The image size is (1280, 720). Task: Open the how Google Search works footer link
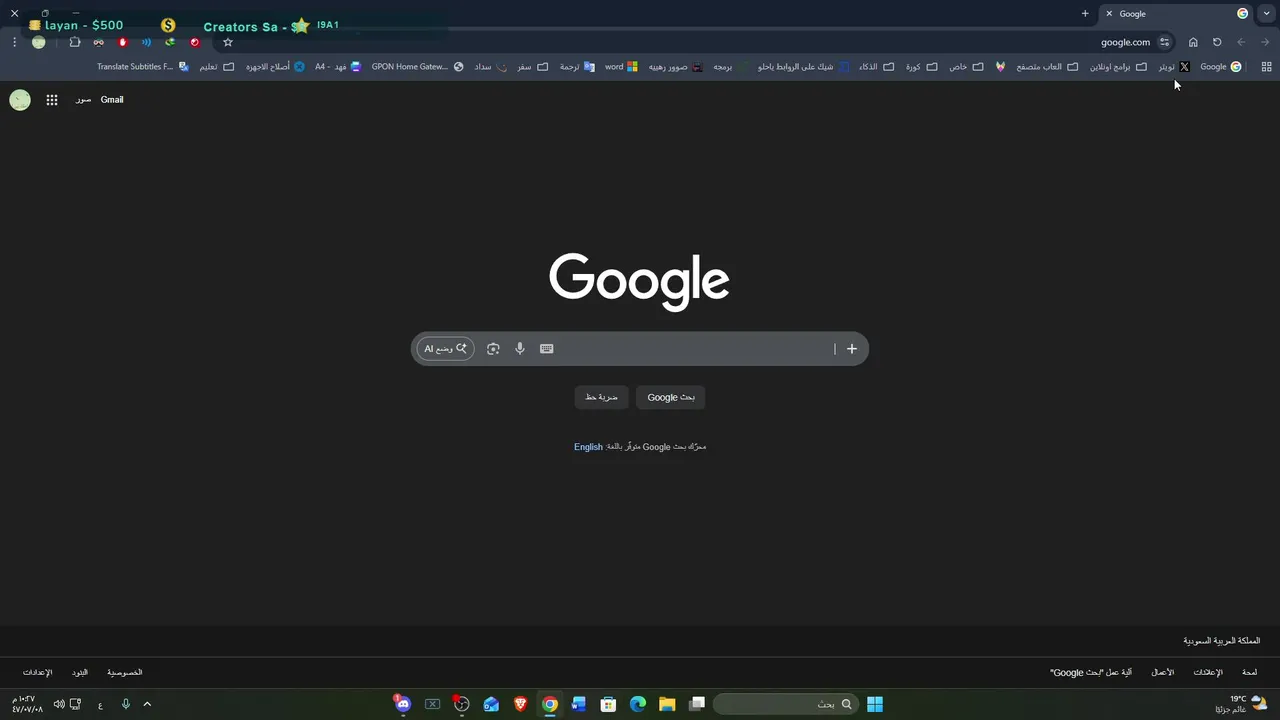click(x=1091, y=673)
